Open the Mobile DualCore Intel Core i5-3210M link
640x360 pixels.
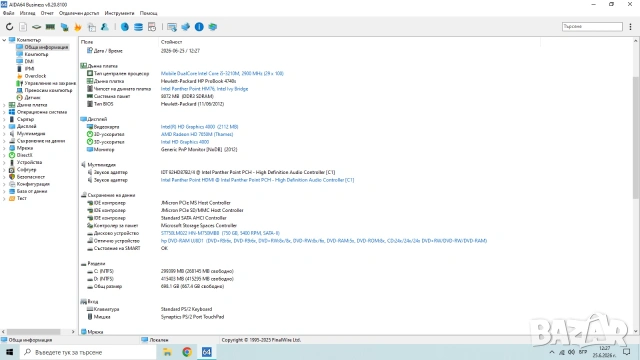click(x=222, y=73)
